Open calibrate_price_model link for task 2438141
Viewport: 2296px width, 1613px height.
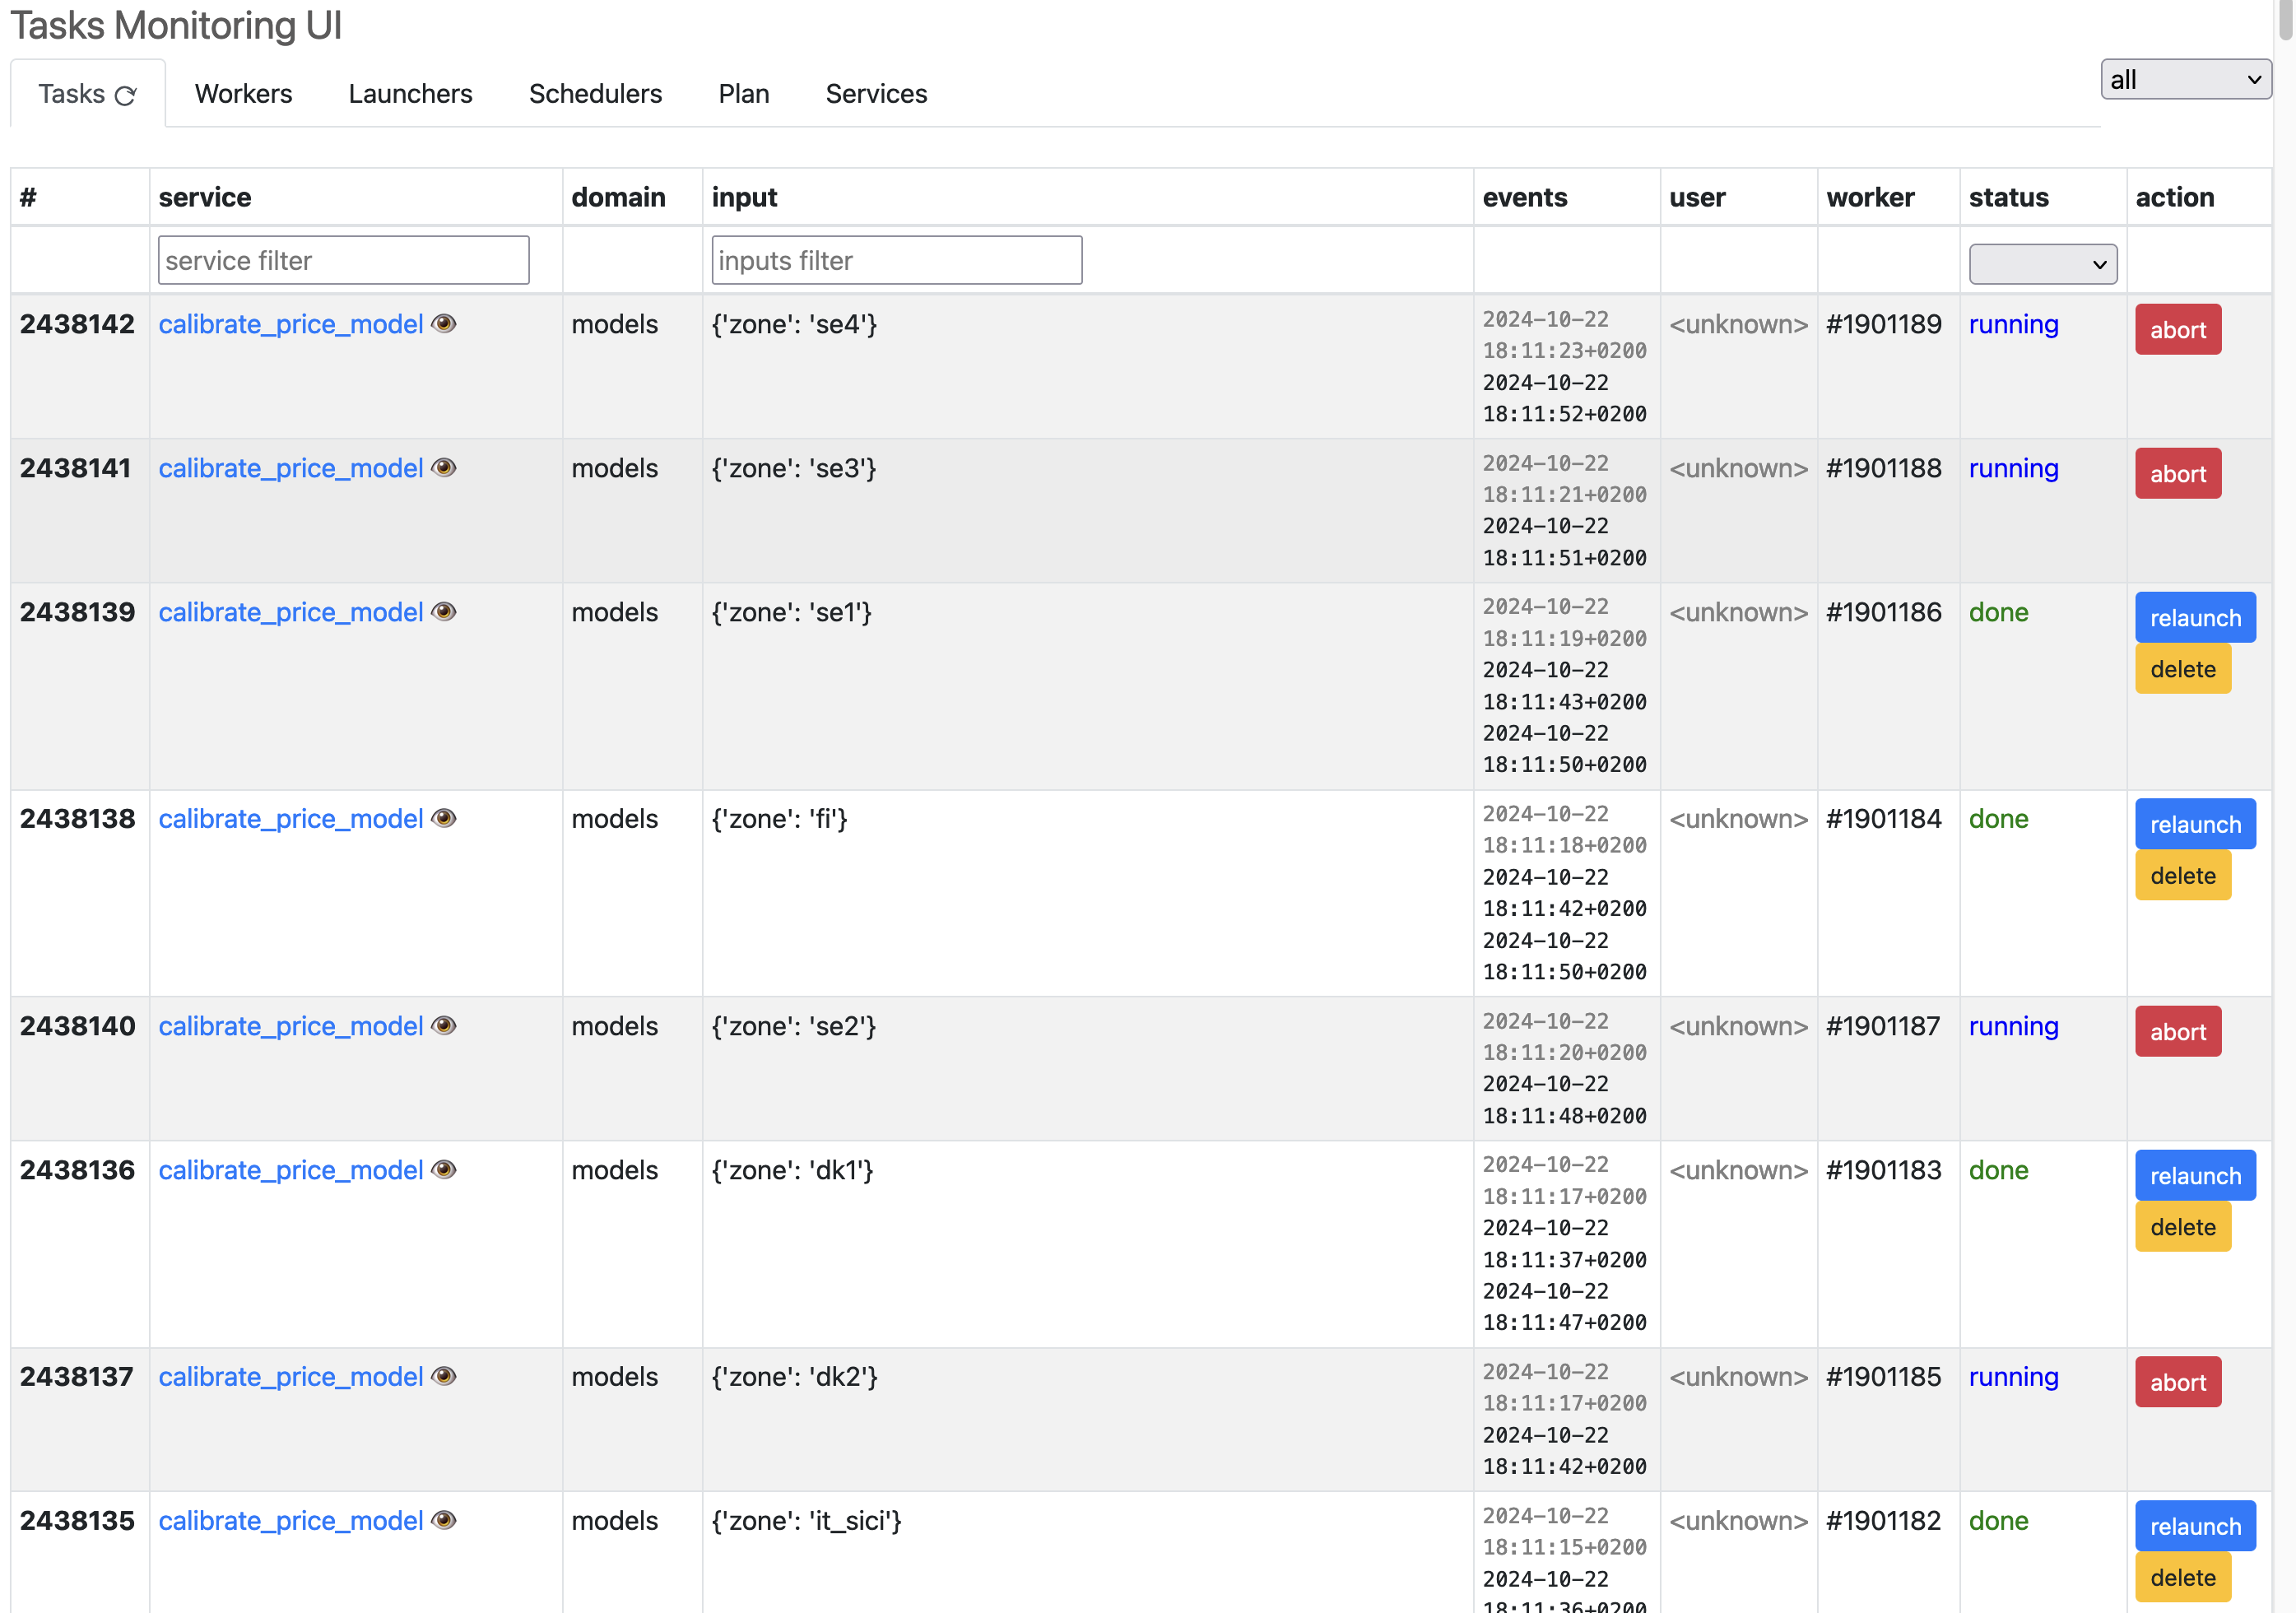click(x=291, y=468)
